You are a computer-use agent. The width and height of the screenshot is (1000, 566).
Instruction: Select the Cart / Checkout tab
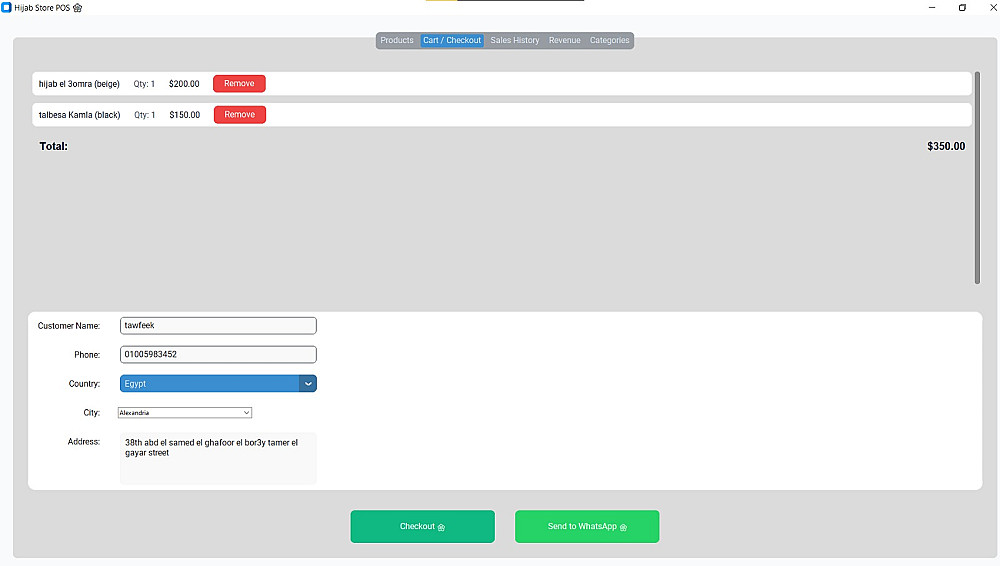(452, 40)
